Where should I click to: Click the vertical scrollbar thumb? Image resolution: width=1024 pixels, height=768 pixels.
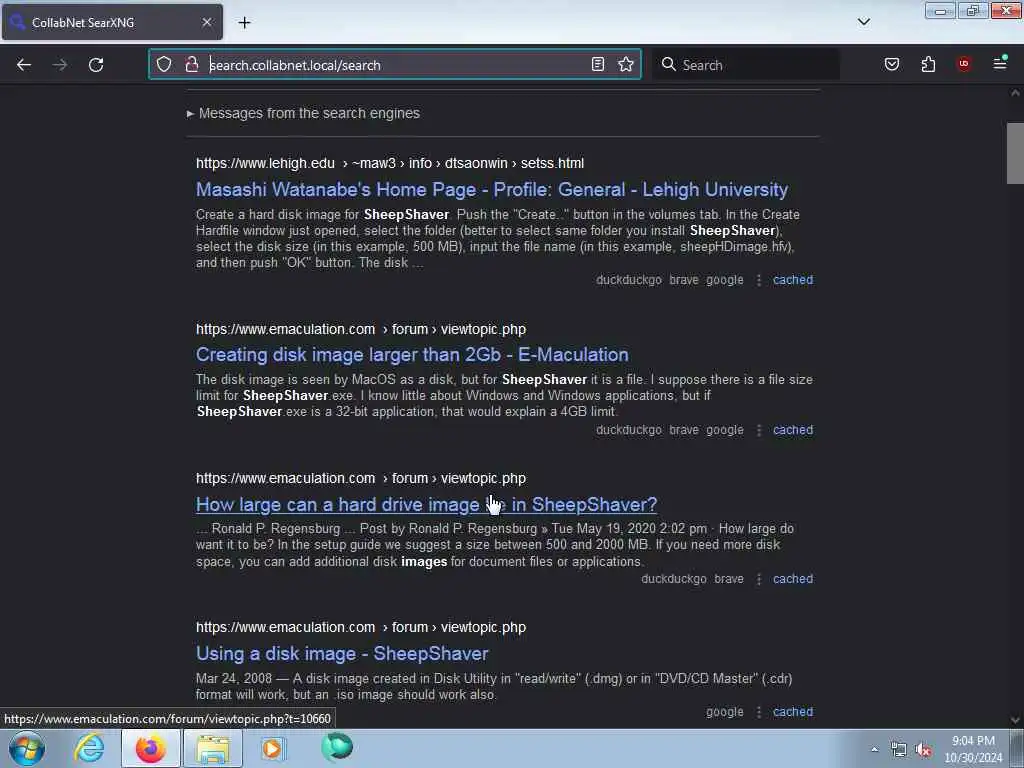tap(1015, 153)
